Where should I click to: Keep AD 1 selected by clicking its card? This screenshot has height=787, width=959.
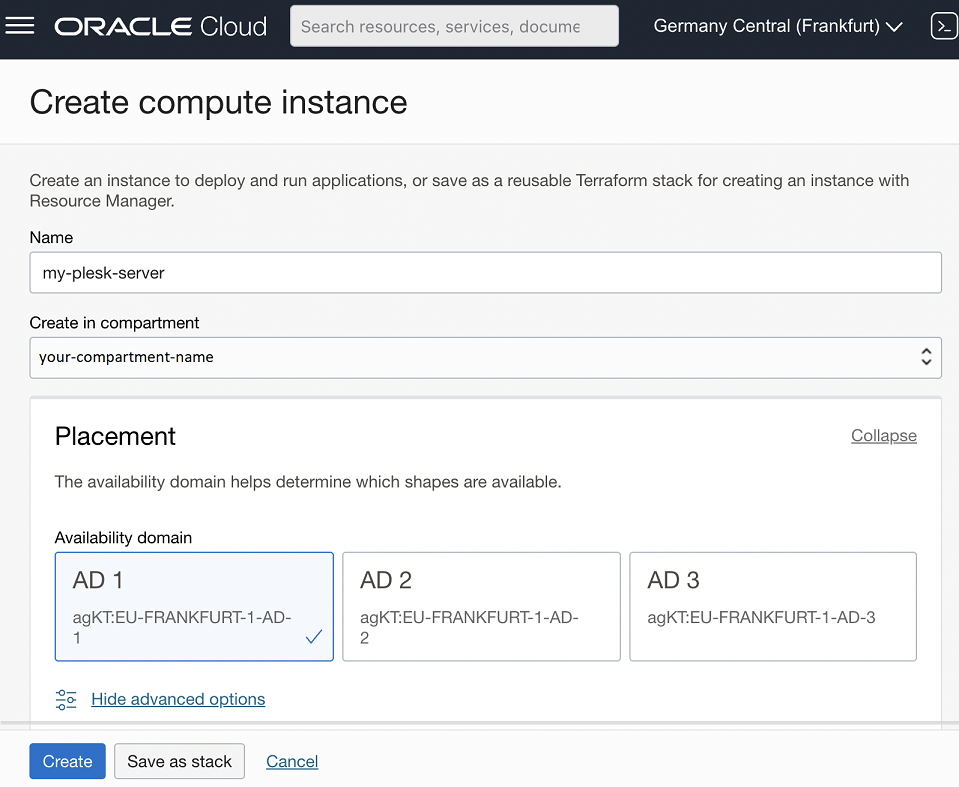194,605
